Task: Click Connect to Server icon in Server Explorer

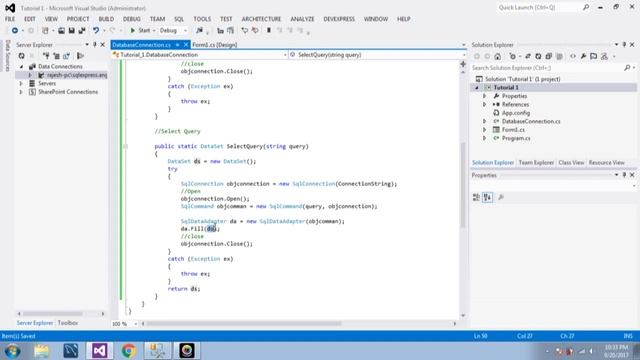Action: (x=56, y=56)
